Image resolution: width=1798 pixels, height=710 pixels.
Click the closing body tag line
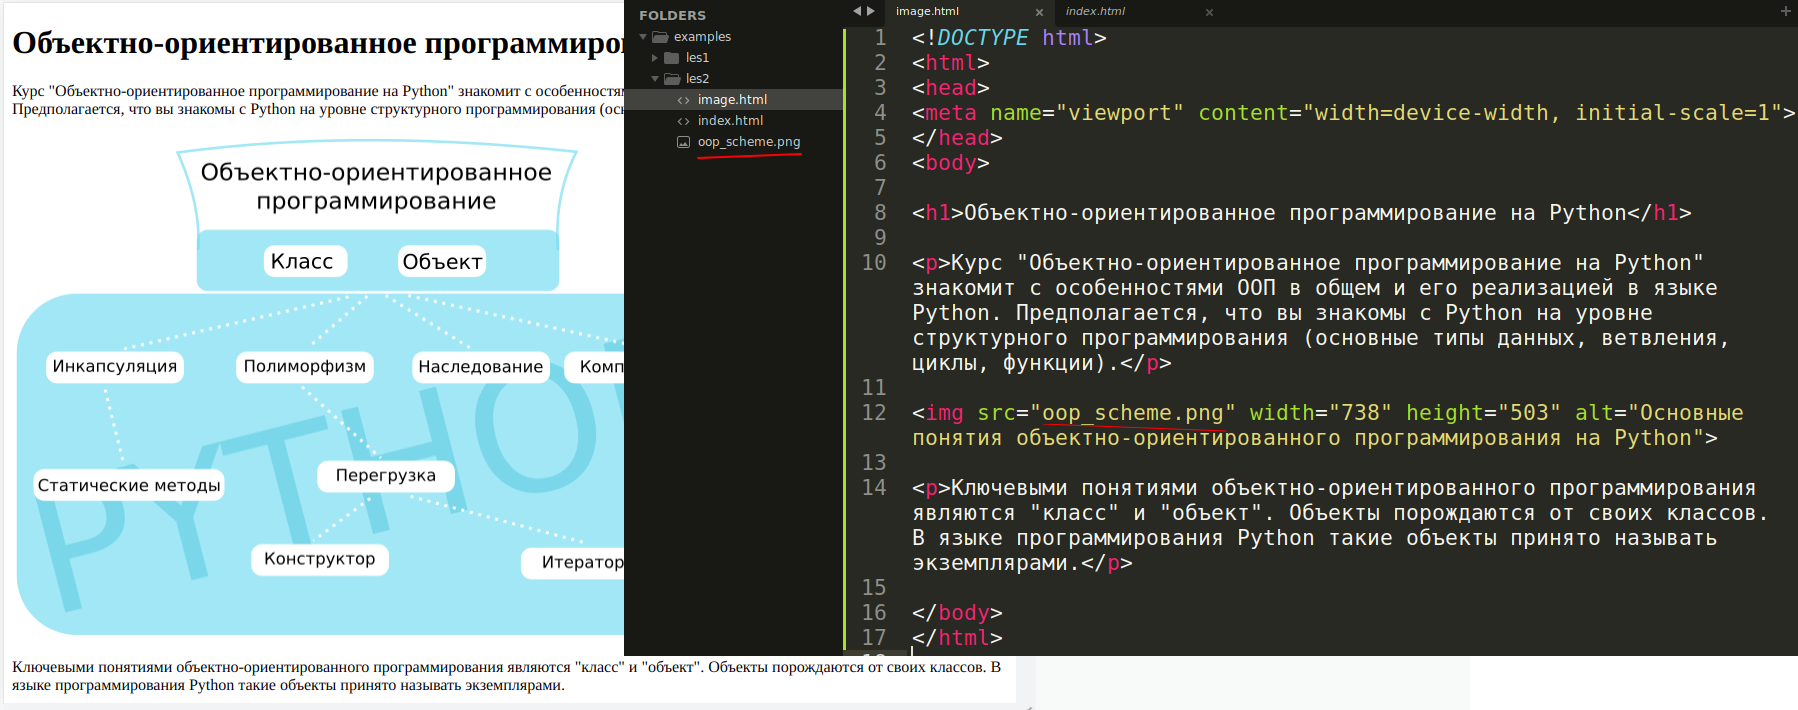[x=957, y=613]
